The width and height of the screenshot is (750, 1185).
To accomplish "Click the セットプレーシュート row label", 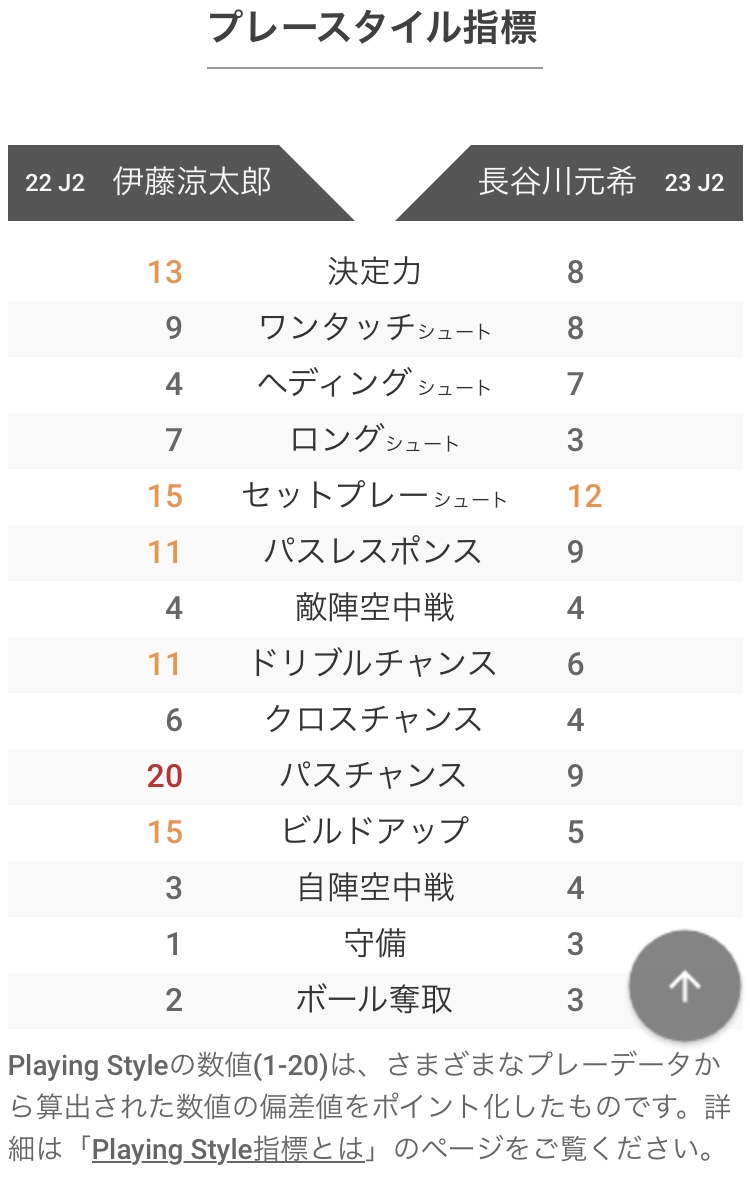I will point(375,496).
